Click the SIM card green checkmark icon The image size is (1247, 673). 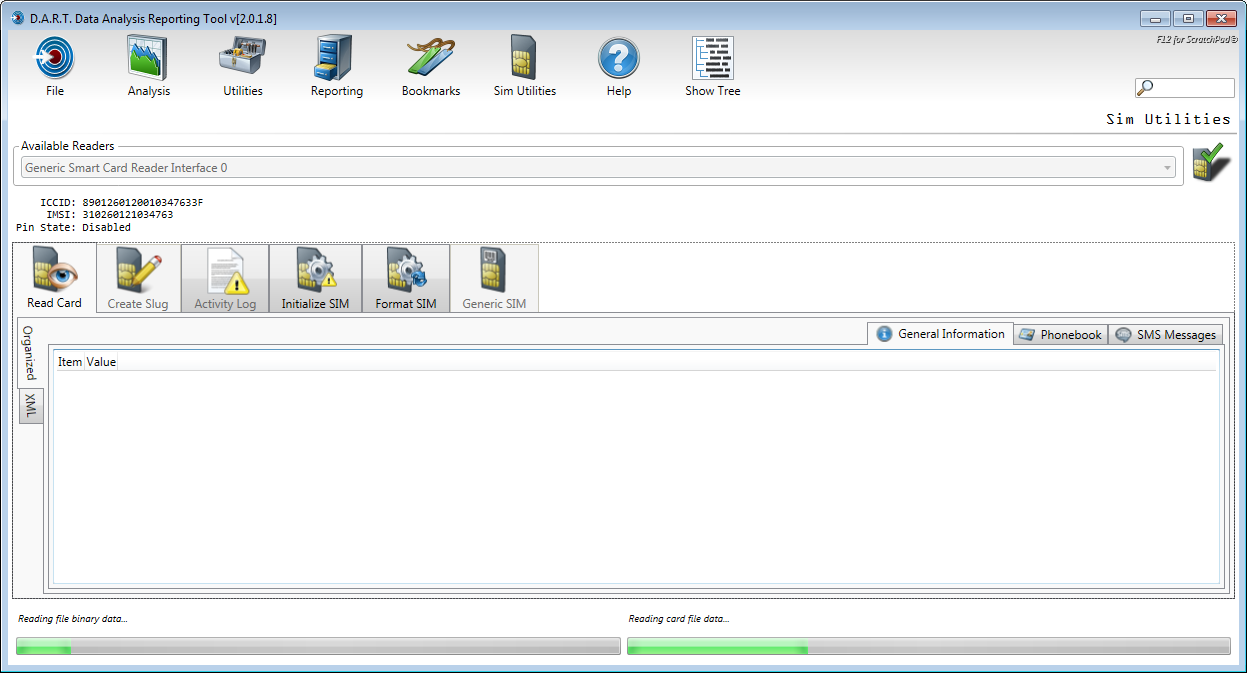1211,164
